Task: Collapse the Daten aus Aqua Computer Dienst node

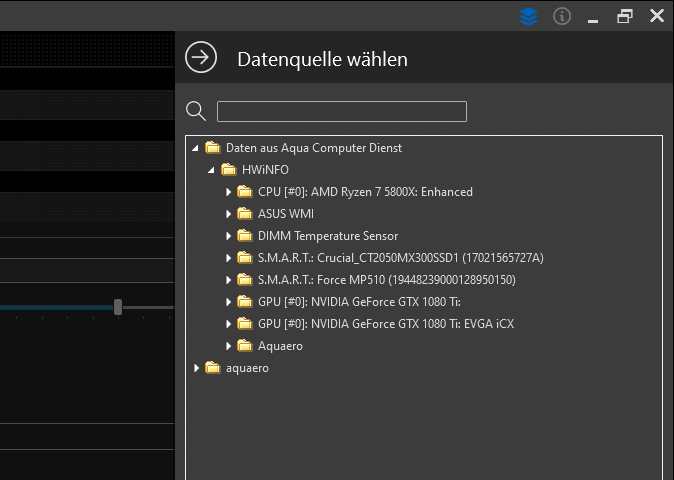Action: point(196,148)
